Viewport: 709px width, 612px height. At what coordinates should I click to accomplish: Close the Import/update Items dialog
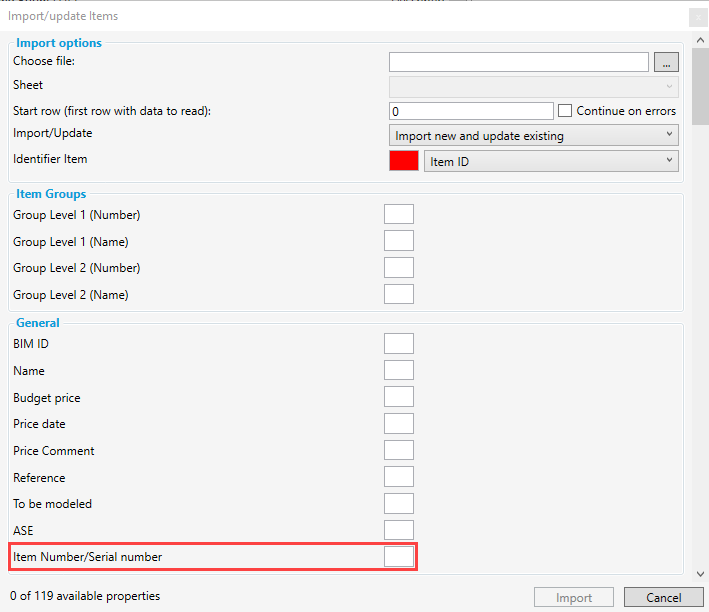697,17
